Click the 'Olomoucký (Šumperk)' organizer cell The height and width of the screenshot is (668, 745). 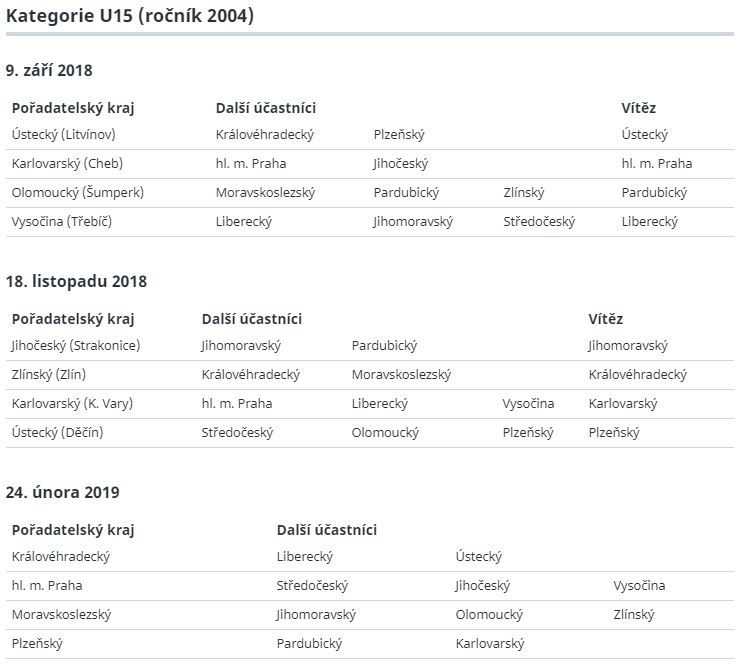coord(78,192)
